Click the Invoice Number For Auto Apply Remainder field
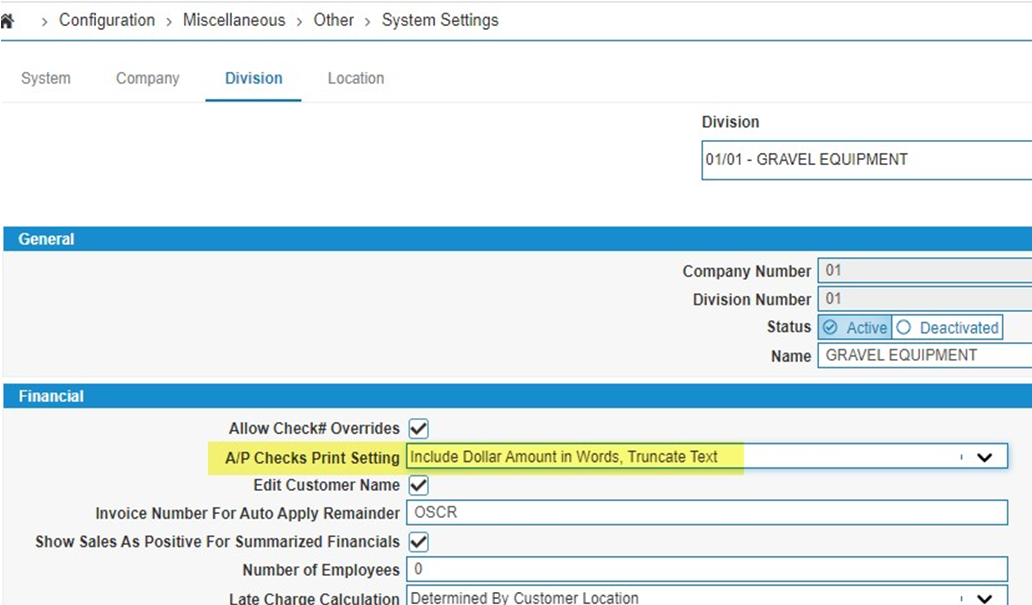 click(x=700, y=513)
